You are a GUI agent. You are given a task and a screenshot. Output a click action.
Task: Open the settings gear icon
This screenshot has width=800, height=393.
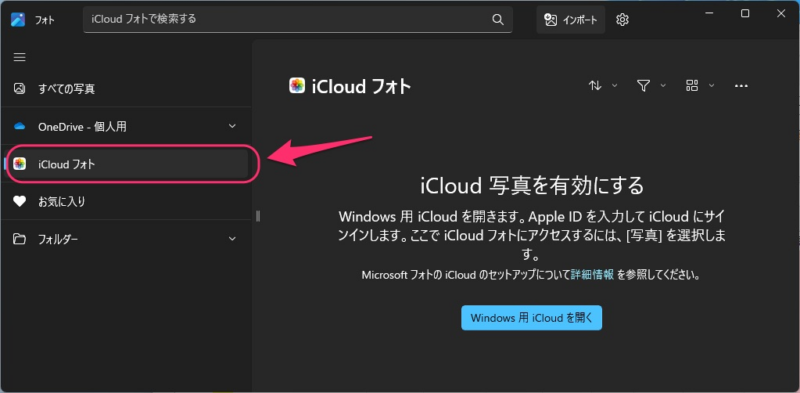[622, 20]
